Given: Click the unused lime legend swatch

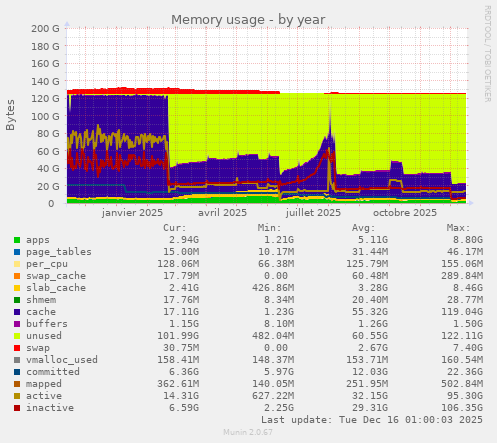Looking at the screenshot, I should pos(17,336).
